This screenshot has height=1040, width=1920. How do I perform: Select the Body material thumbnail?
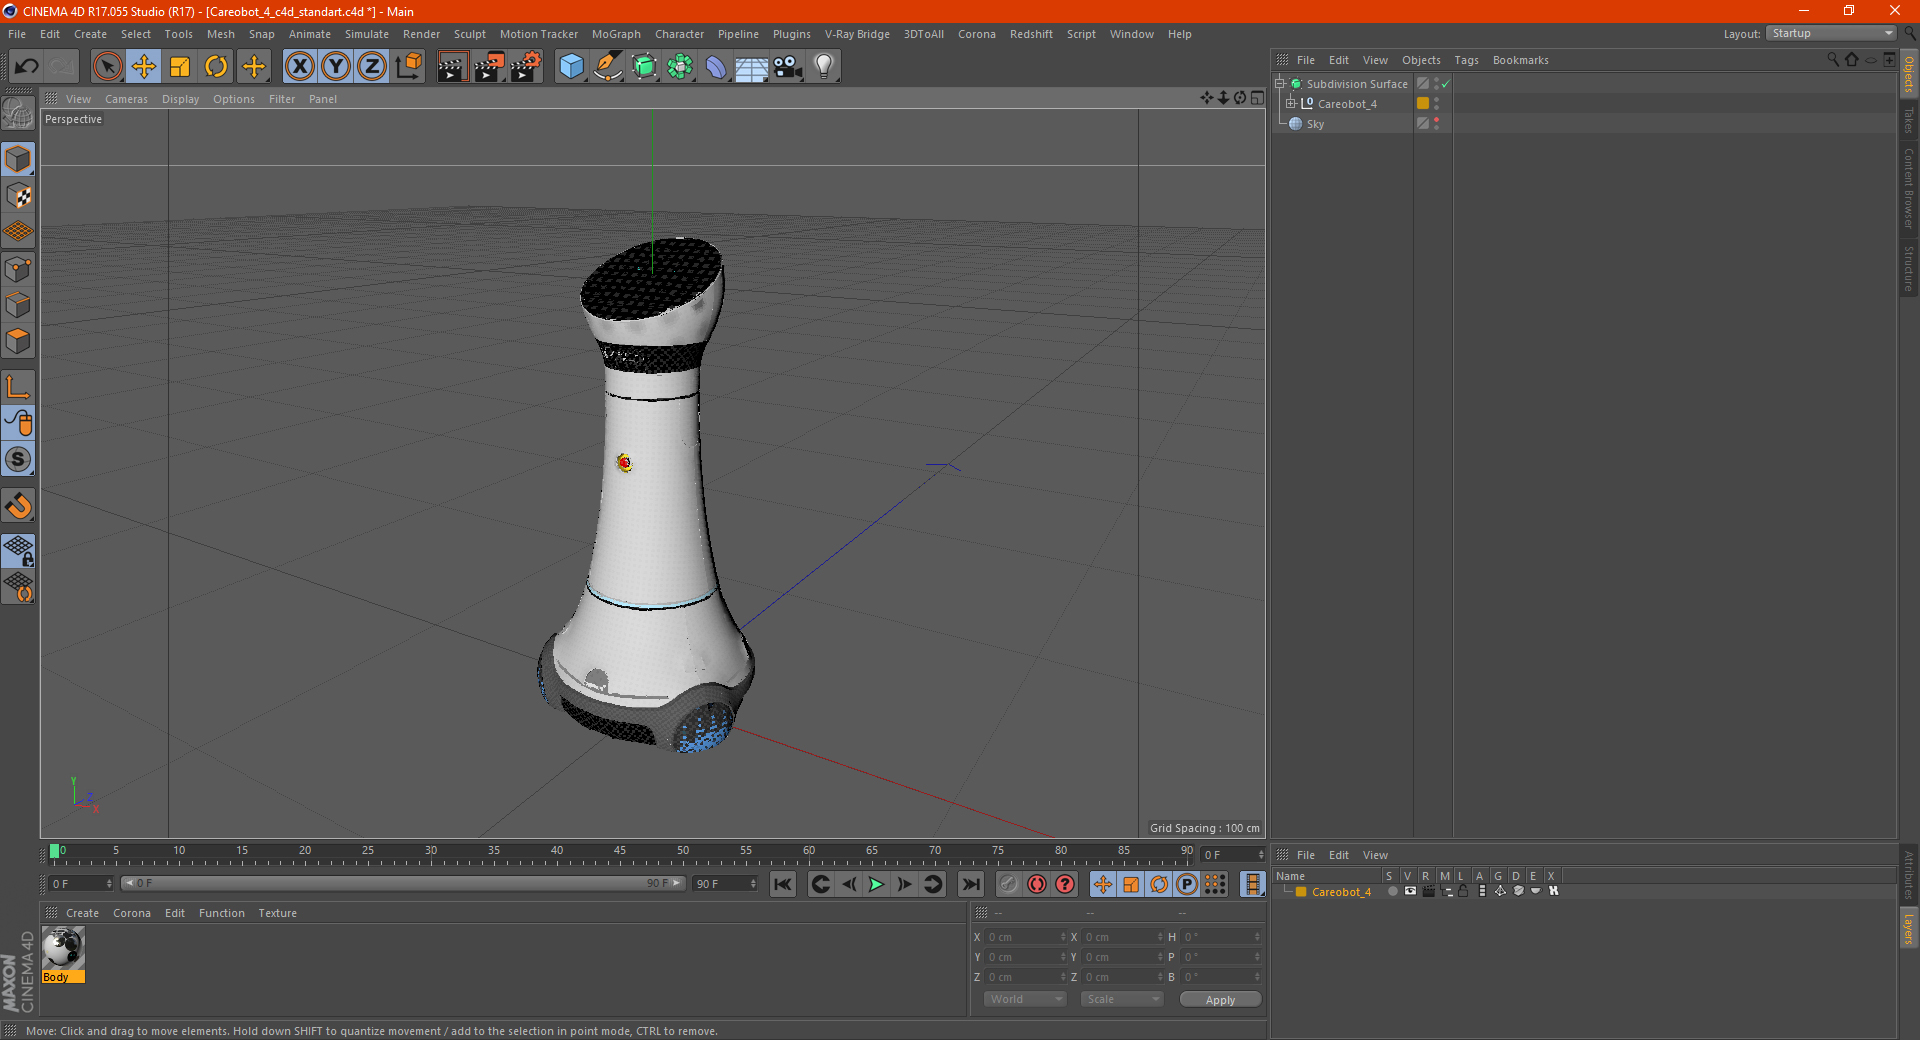pyautogui.click(x=63, y=949)
